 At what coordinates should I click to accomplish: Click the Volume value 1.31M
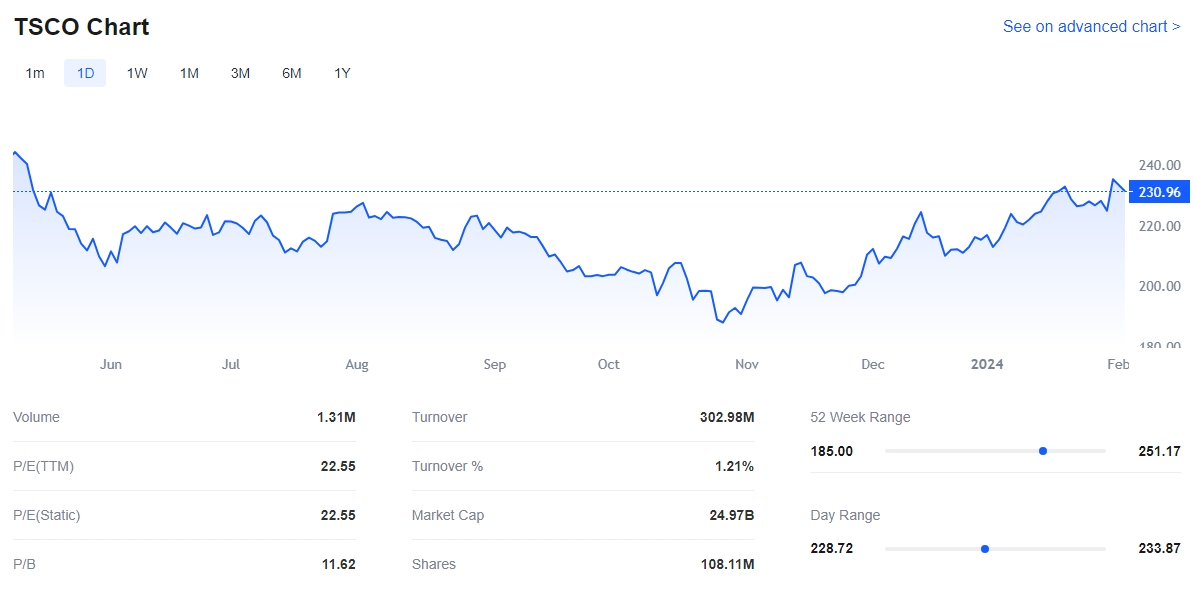336,417
